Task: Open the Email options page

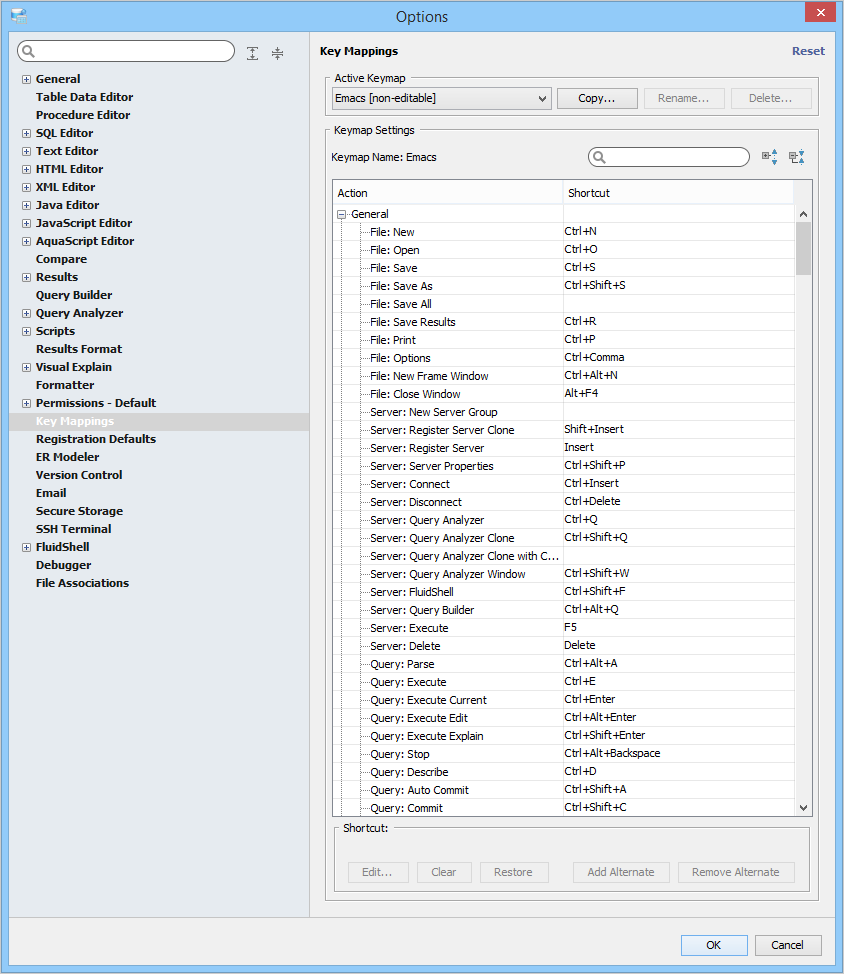Action: click(51, 493)
